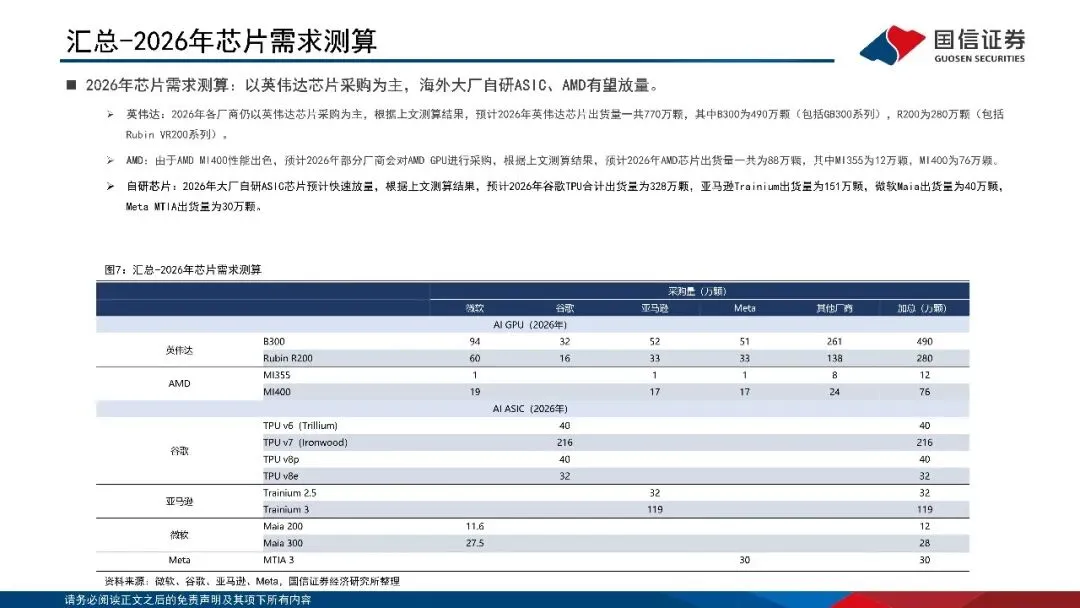The image size is (1080, 608).
Task: Click the bullet paragraph starting 'AMD：由于AMD MI400'
Action: tap(562, 160)
